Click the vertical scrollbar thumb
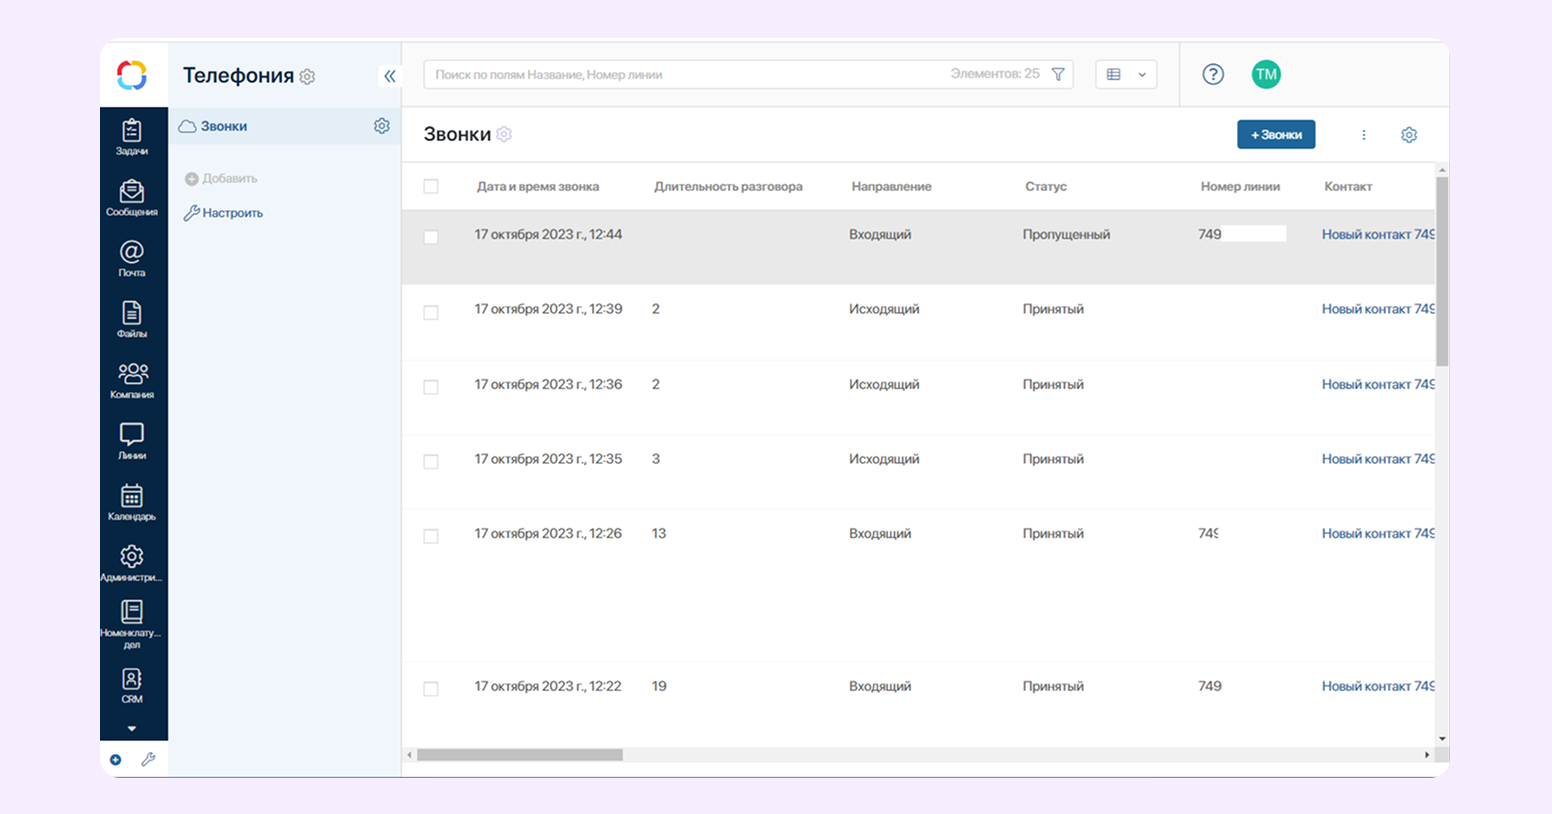This screenshot has height=814, width=1552. pyautogui.click(x=1442, y=272)
